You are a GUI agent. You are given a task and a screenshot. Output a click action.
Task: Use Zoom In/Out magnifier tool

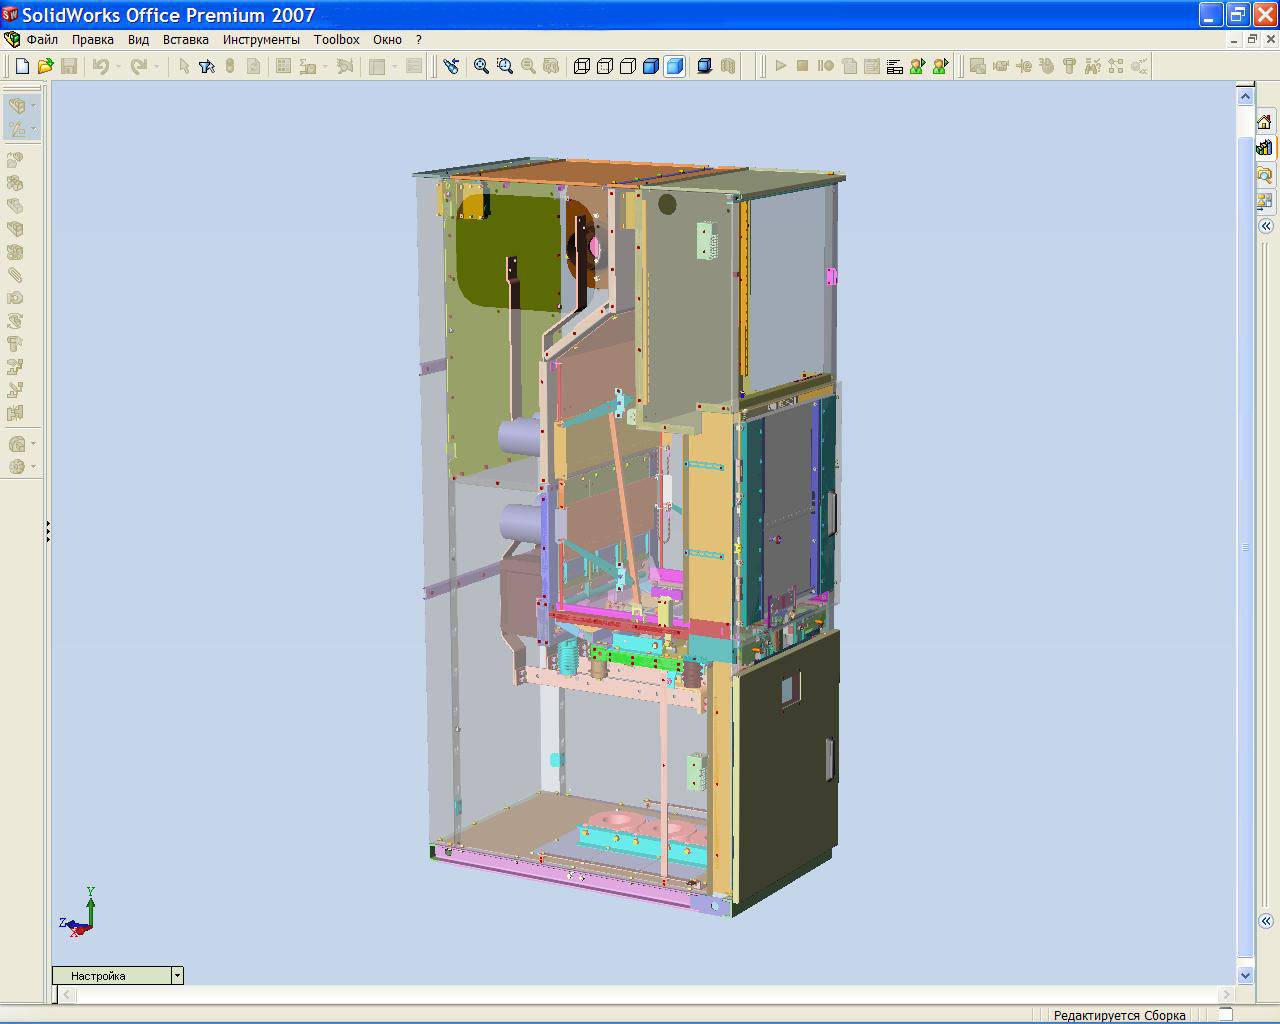click(x=528, y=66)
